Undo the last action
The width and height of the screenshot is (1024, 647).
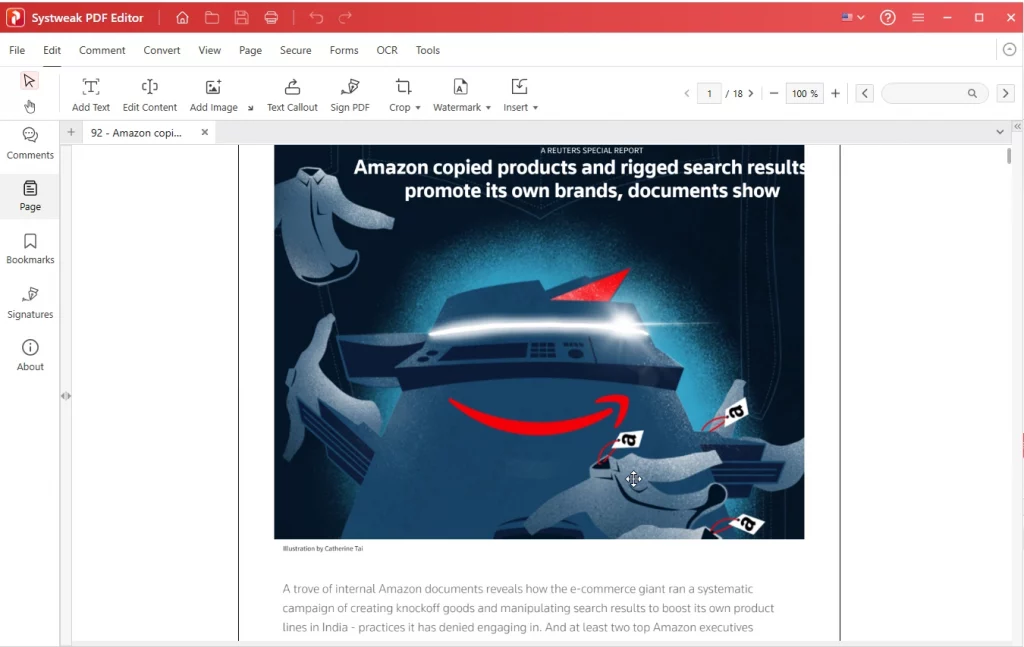click(x=316, y=18)
